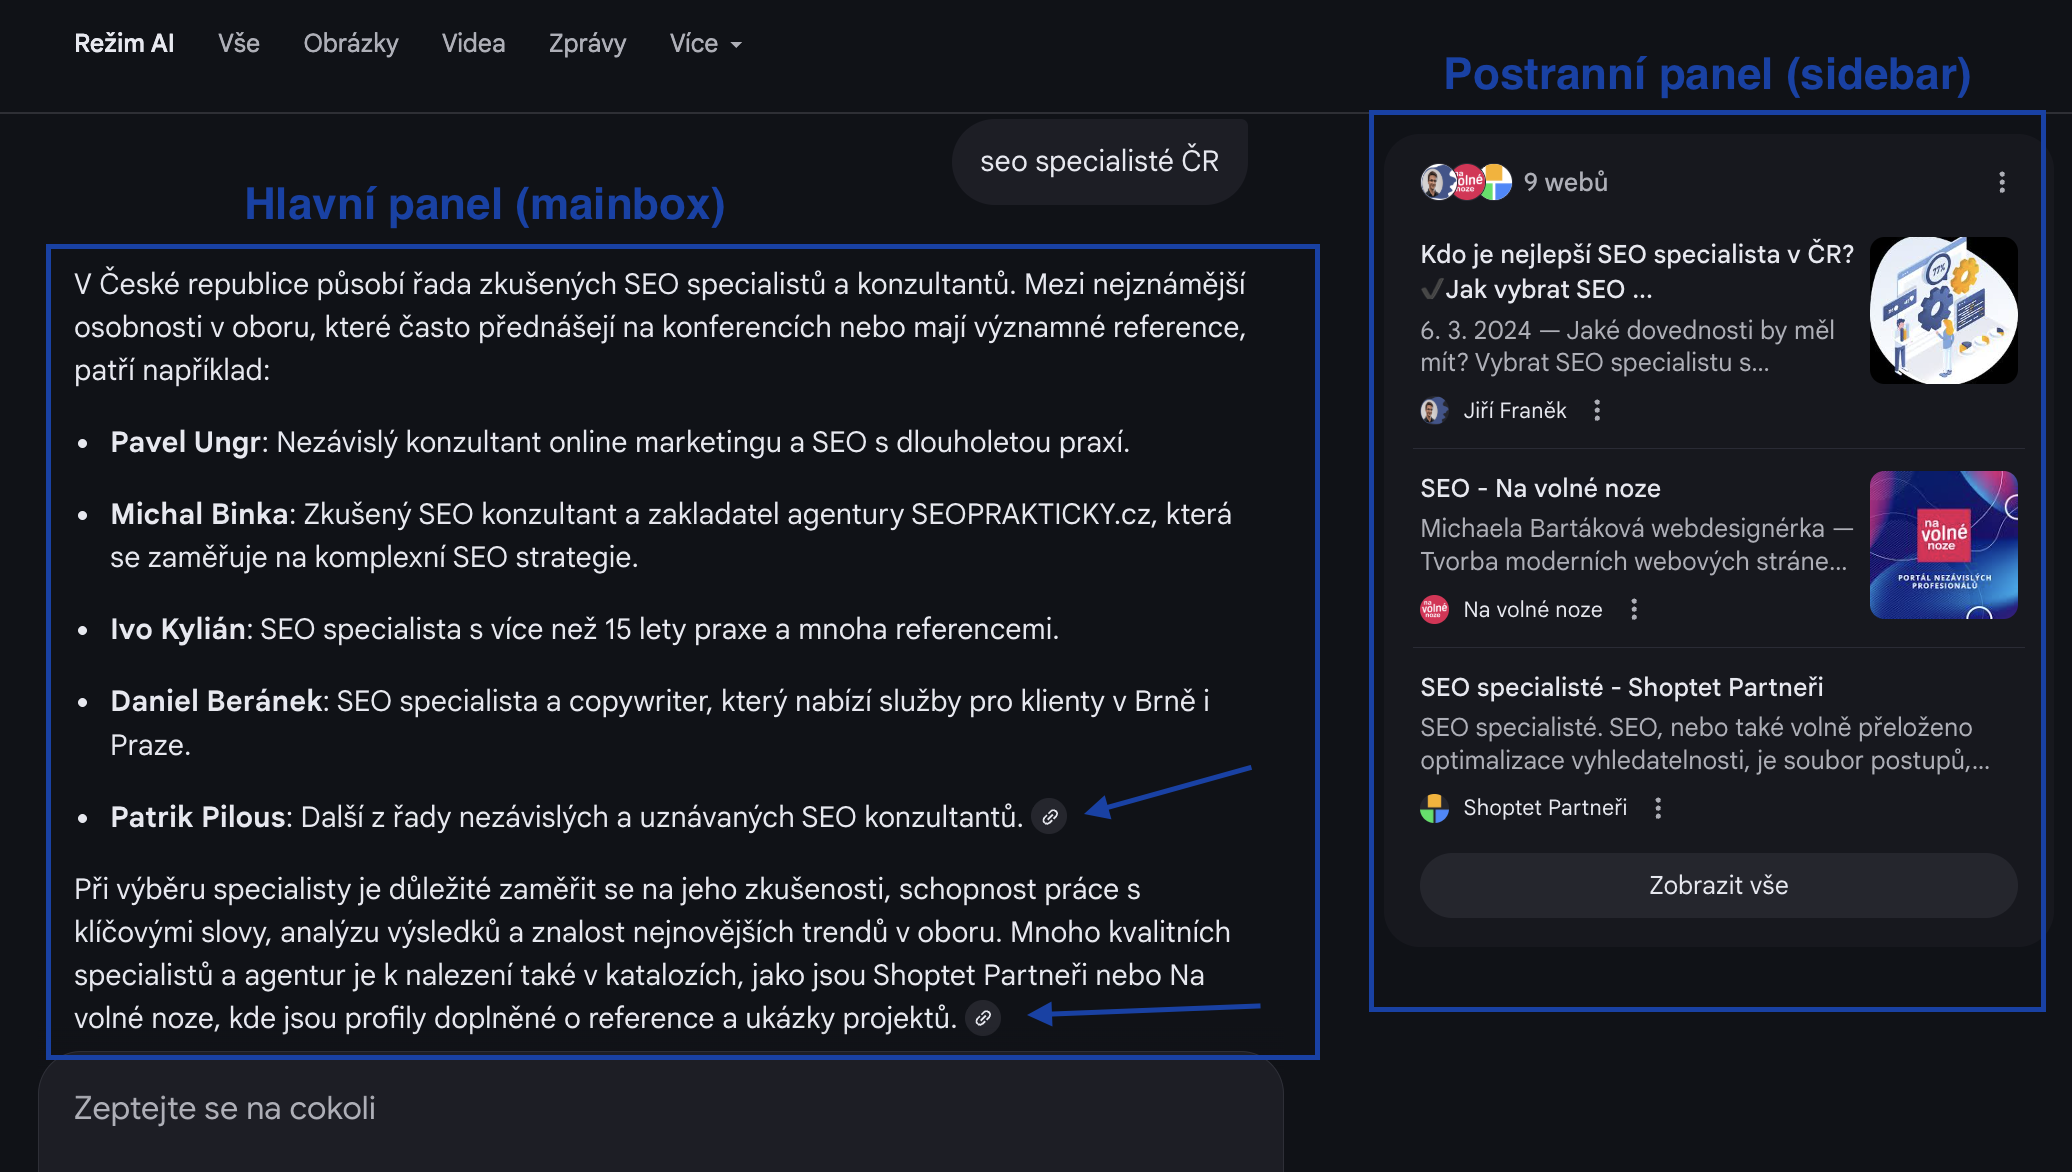Viewport: 2072px width, 1172px height.
Task: Expand the Více dropdown menu
Action: pyautogui.click(x=705, y=44)
